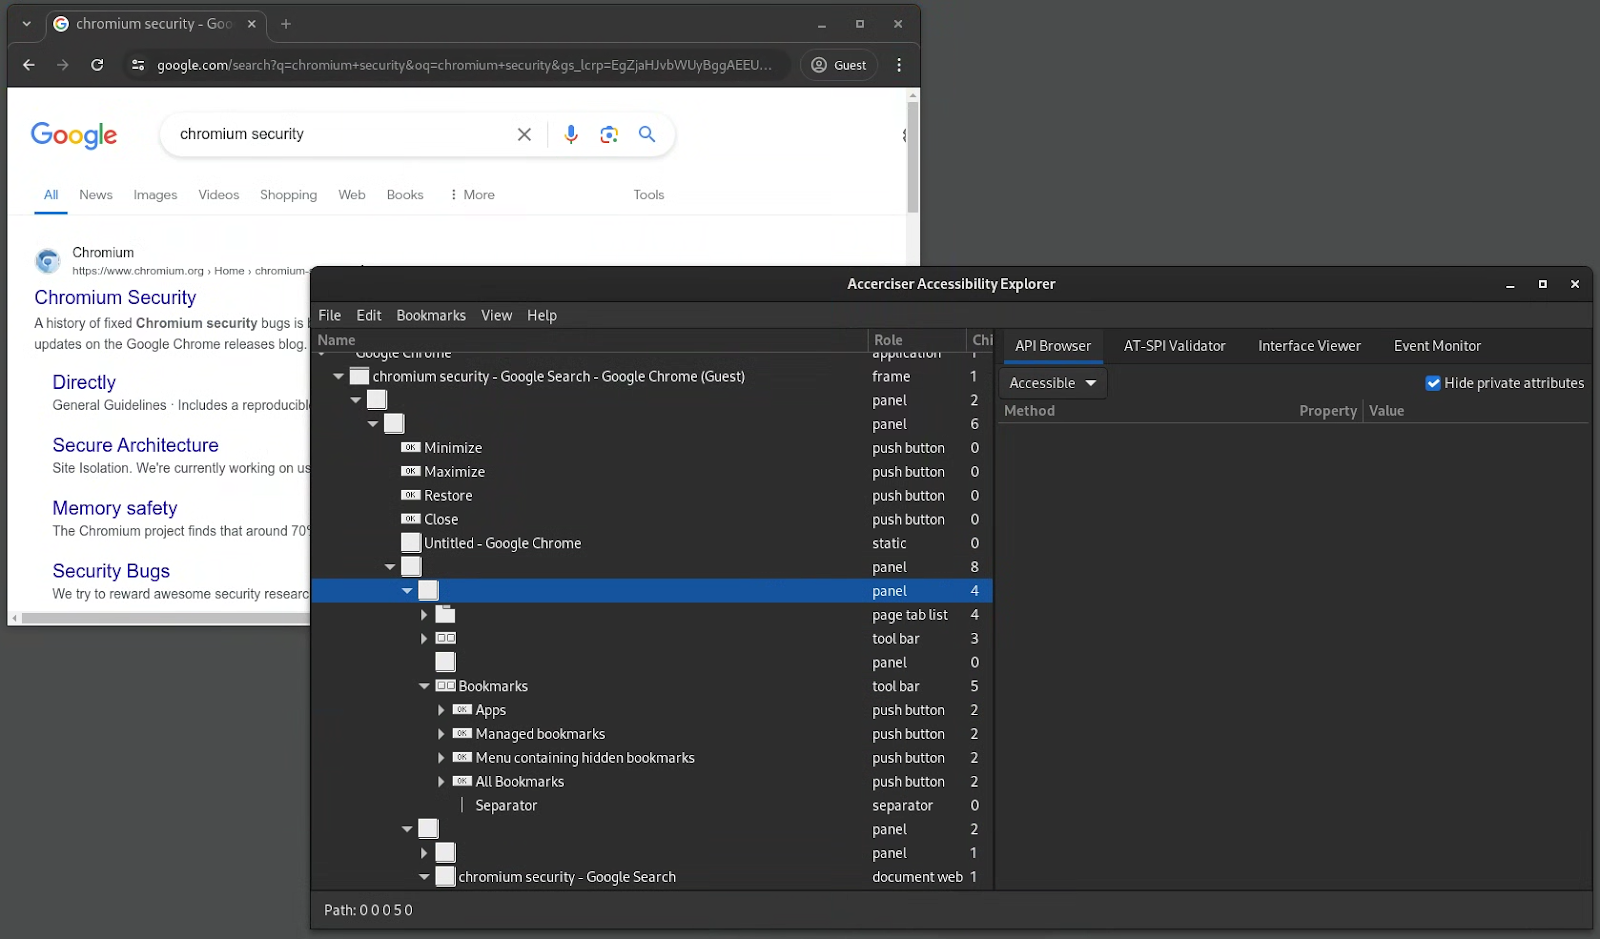The width and height of the screenshot is (1600, 939).
Task: Select the Separator tree row
Action: pyautogui.click(x=652, y=805)
